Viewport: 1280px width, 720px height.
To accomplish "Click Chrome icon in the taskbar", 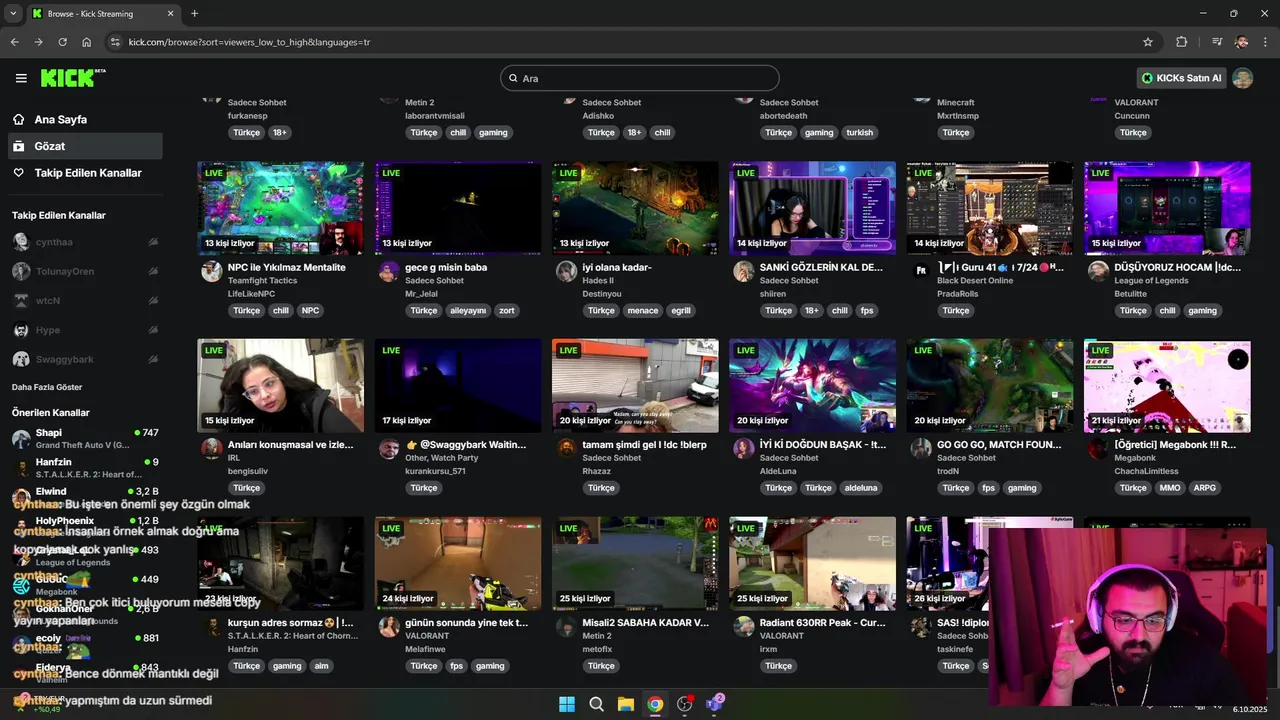I will click(x=655, y=704).
